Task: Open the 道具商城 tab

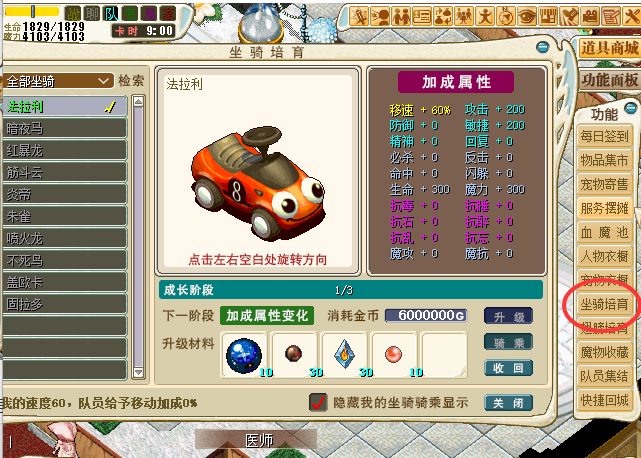Action: pyautogui.click(x=609, y=48)
